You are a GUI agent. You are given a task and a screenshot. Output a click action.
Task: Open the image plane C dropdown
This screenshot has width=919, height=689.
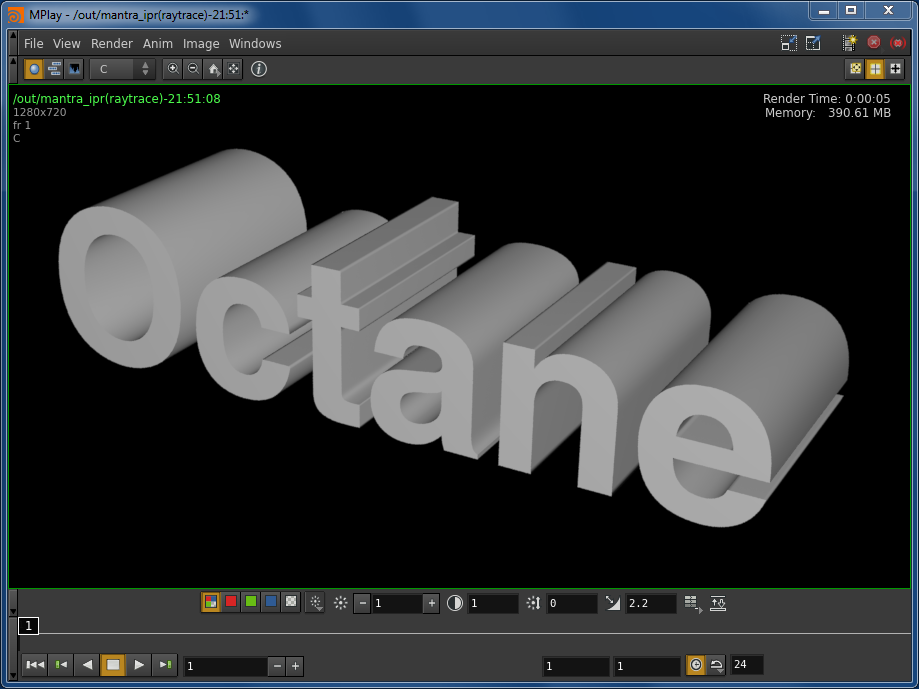pos(122,69)
